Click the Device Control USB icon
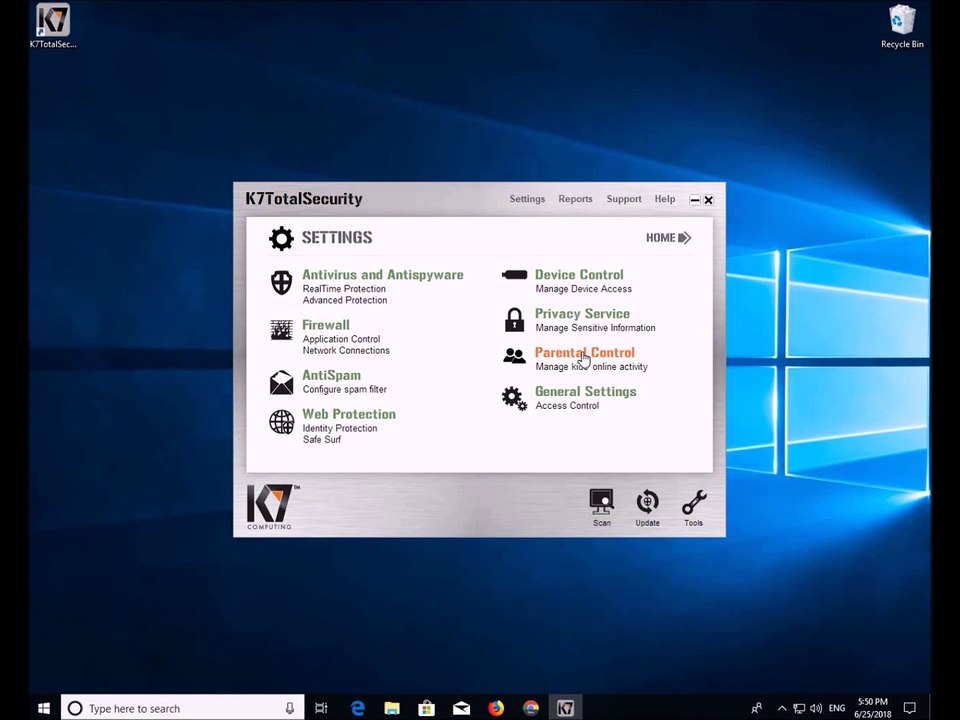Image resolution: width=960 pixels, height=720 pixels. (514, 275)
